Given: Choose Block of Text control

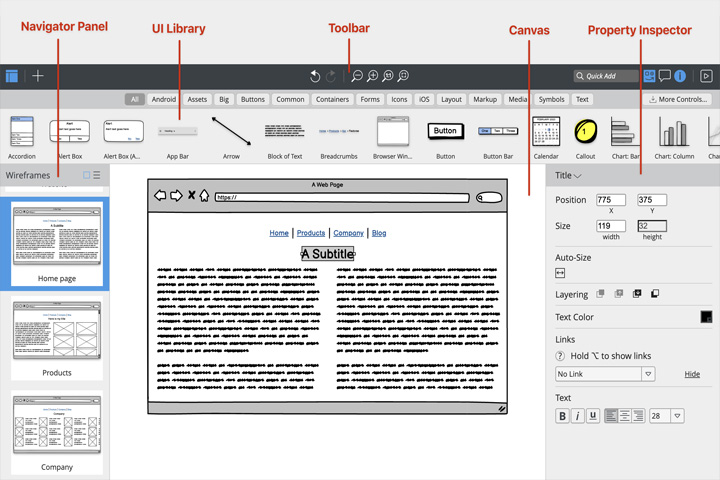Looking at the screenshot, I should [x=285, y=137].
